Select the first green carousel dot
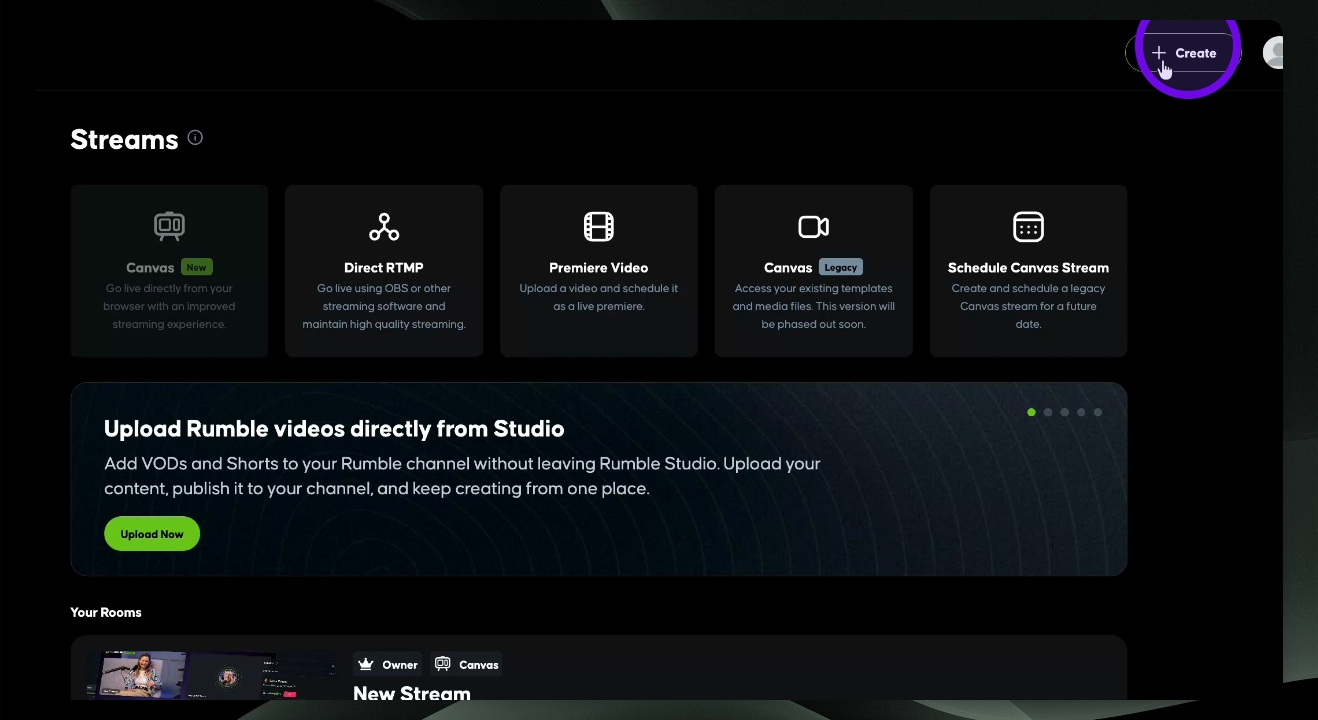The height and width of the screenshot is (720, 1318). tap(1031, 412)
